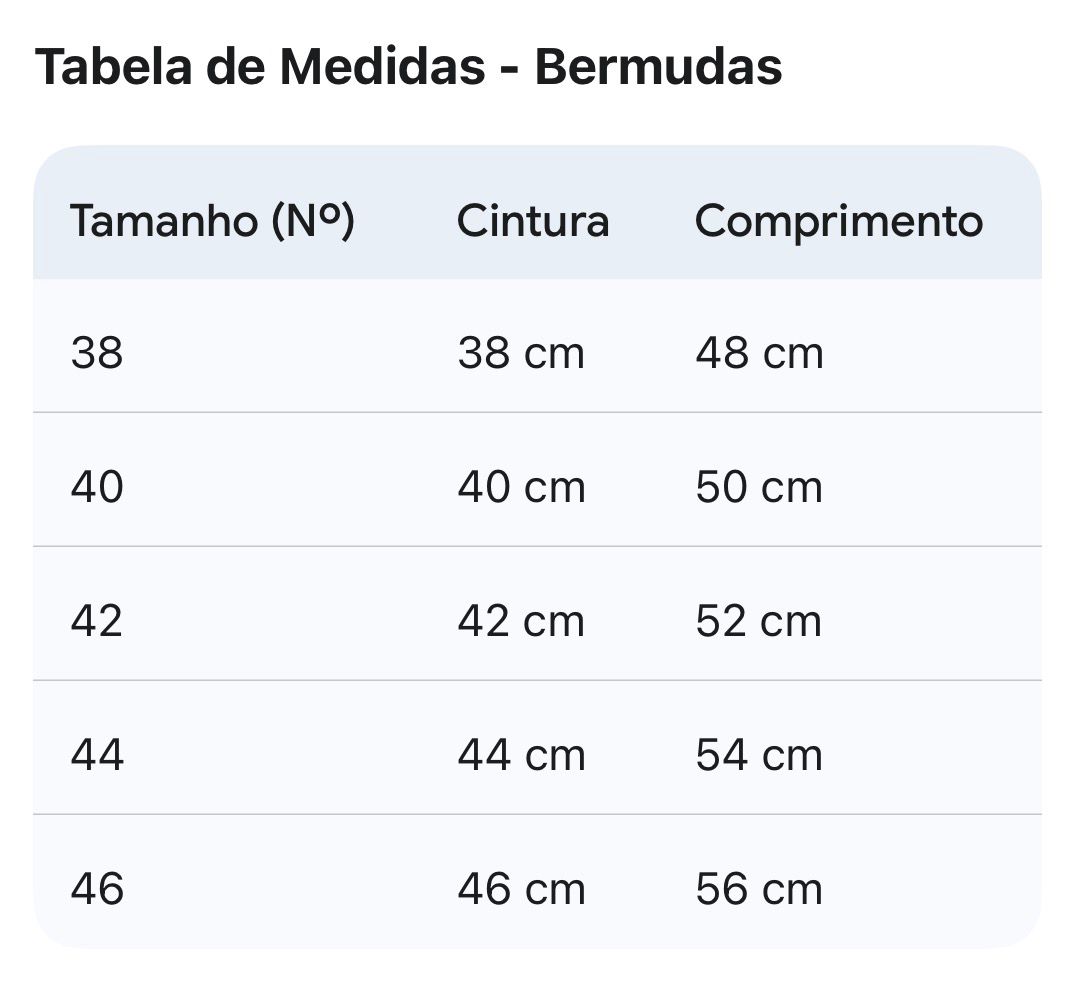
Task: Highlight the 42 cm waist cell
Action: [x=521, y=622]
